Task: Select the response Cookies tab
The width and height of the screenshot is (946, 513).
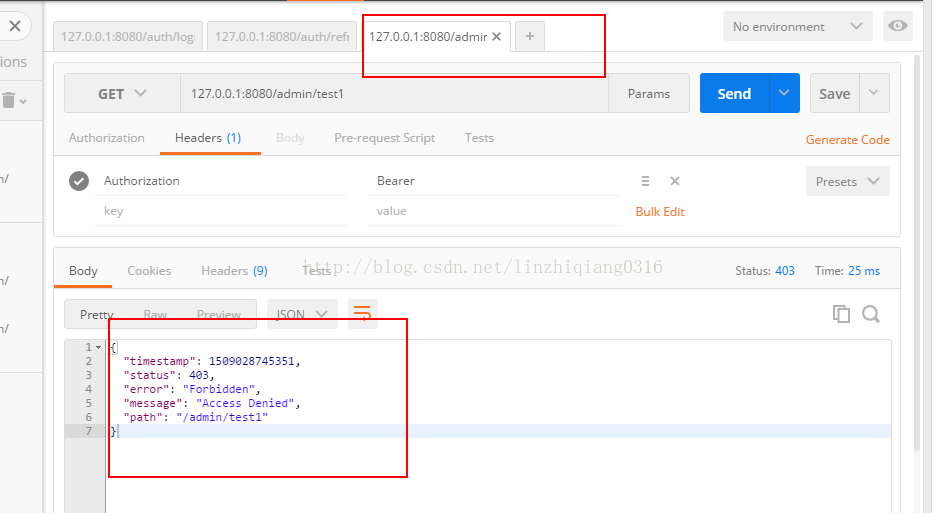Action: (x=149, y=271)
